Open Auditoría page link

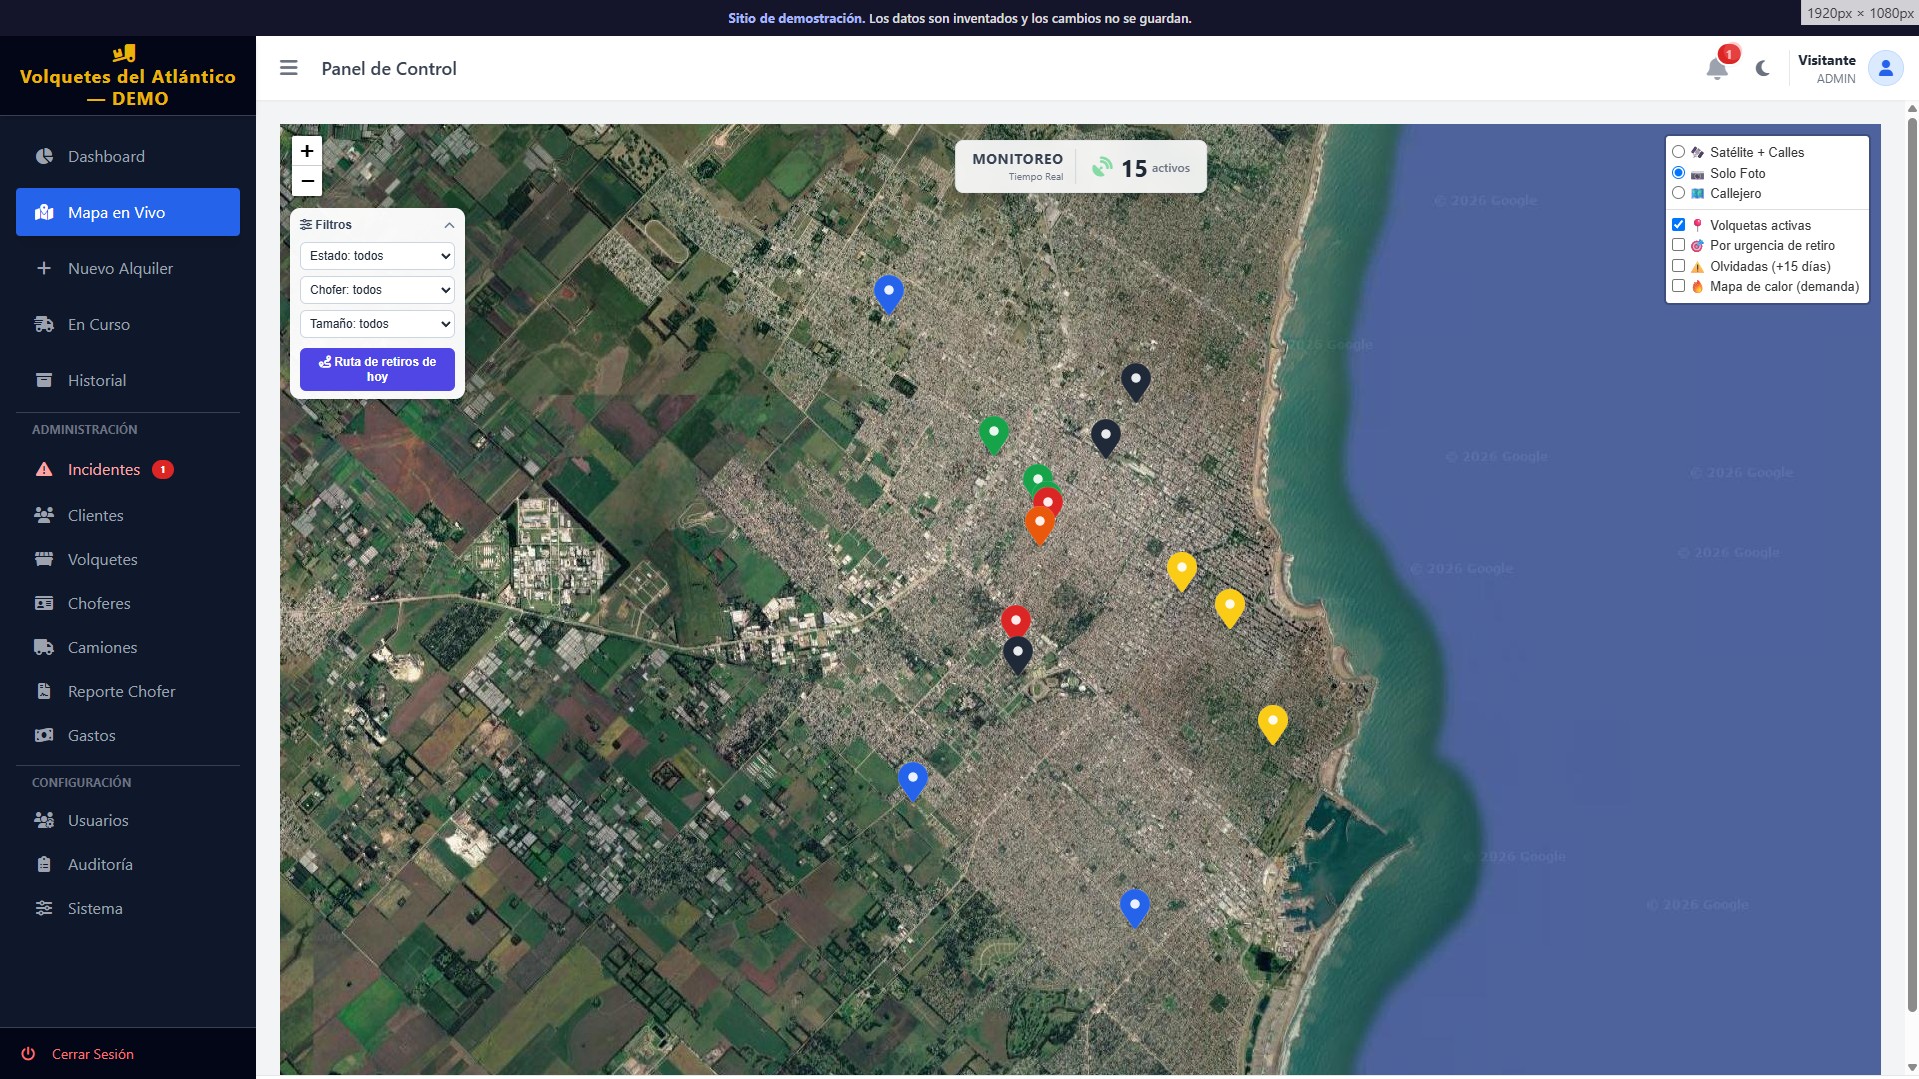coord(128,864)
